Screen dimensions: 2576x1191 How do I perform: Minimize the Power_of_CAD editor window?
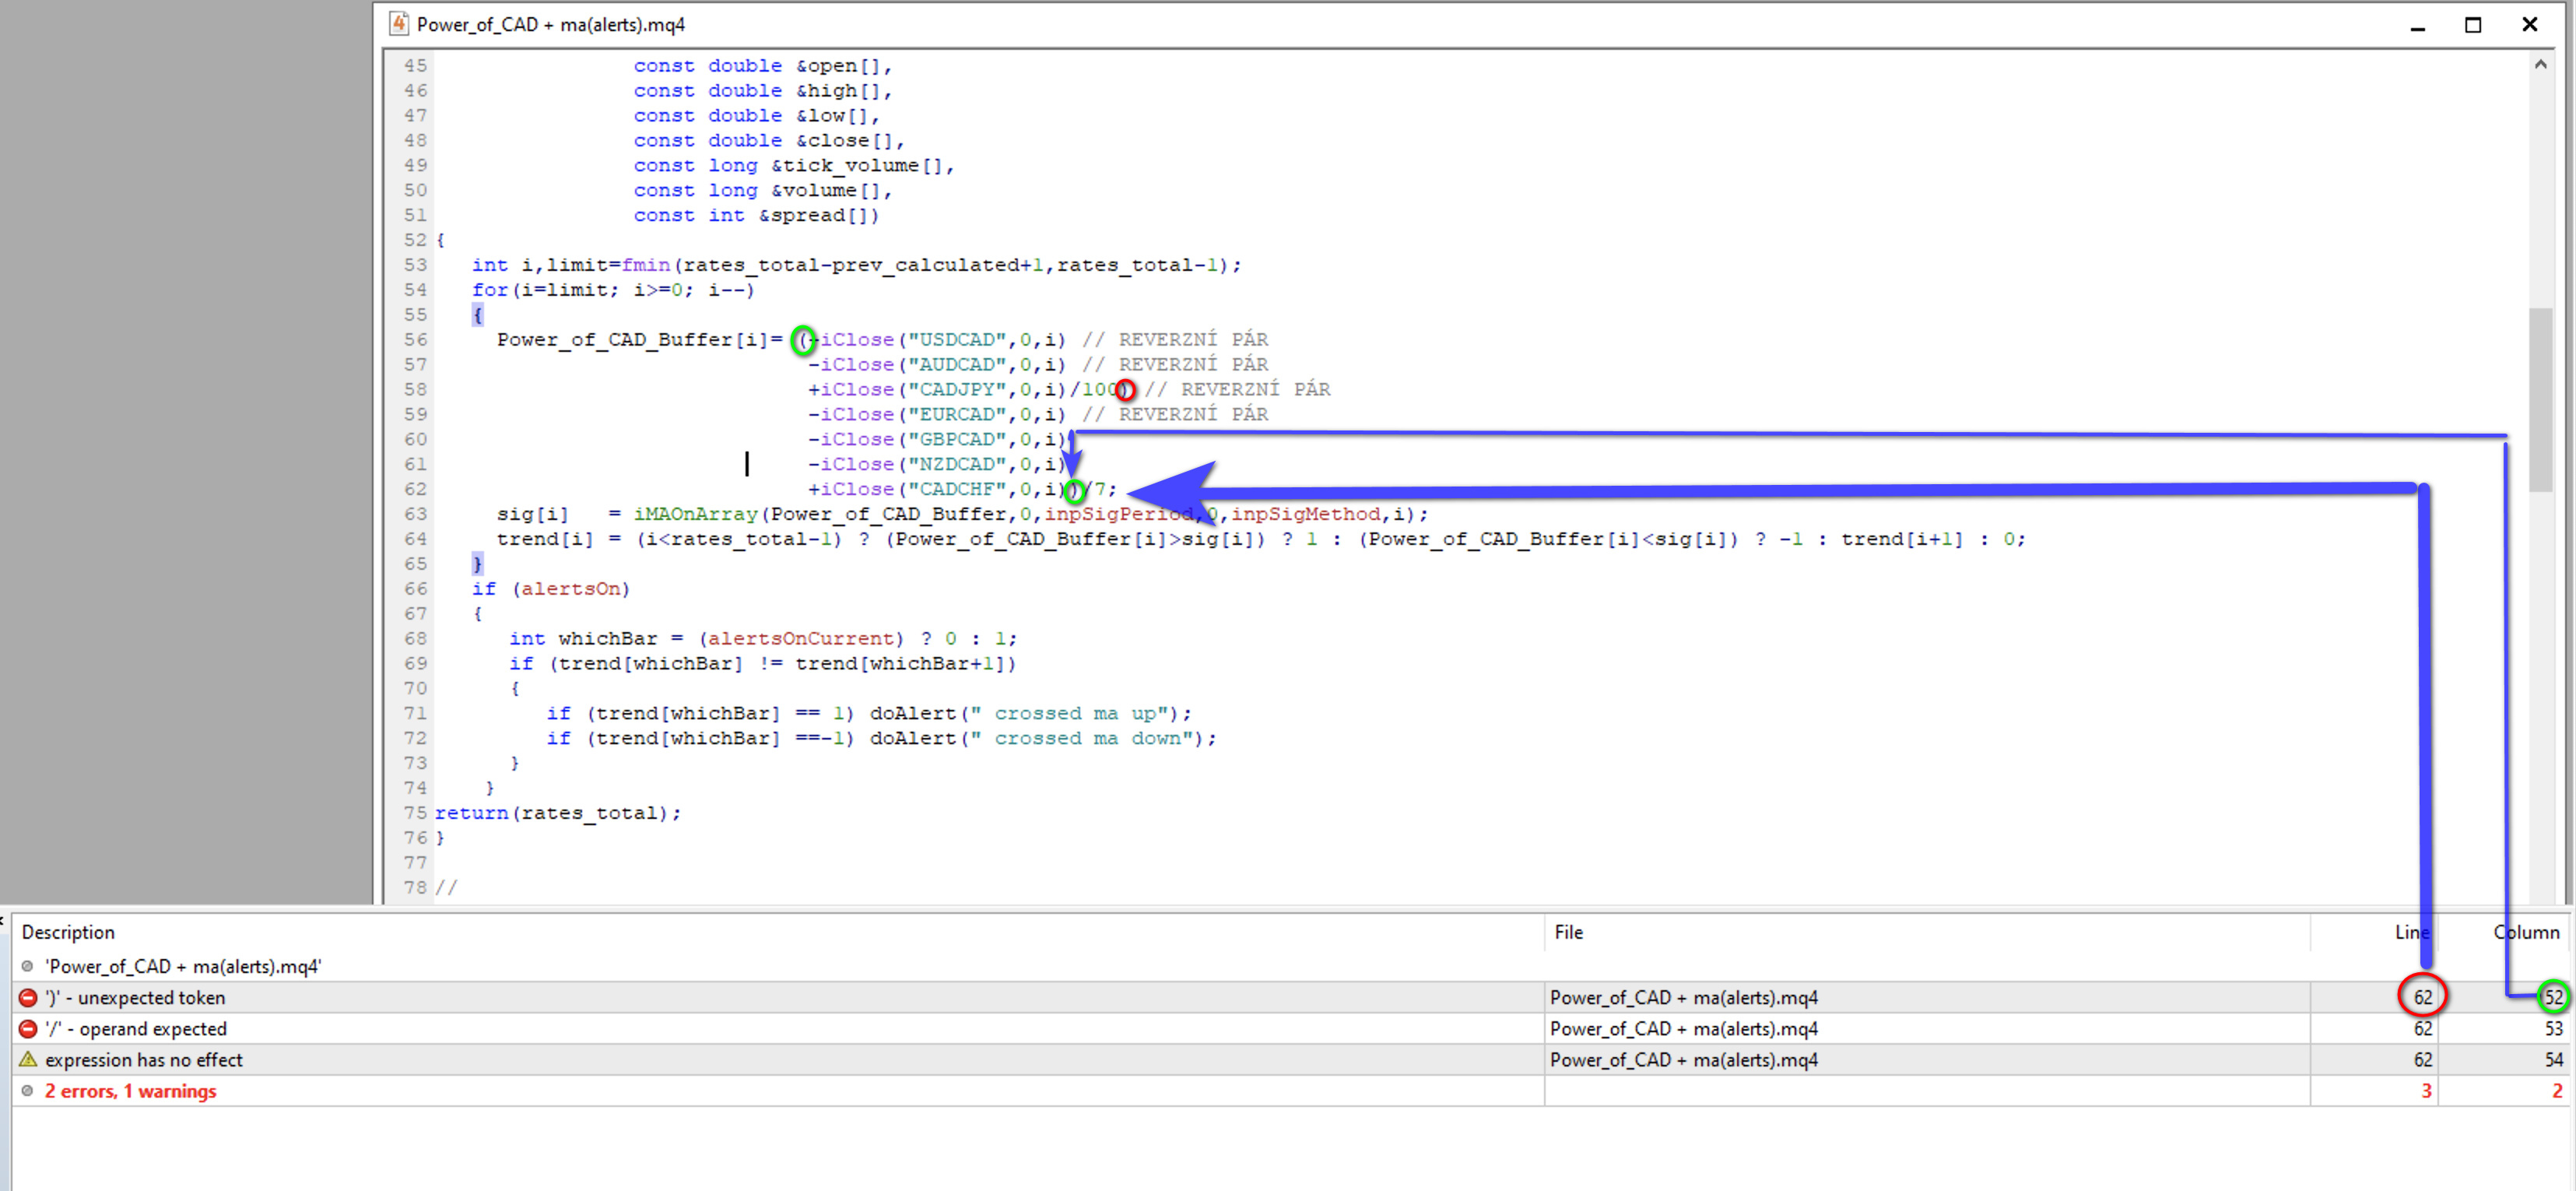2418,25
